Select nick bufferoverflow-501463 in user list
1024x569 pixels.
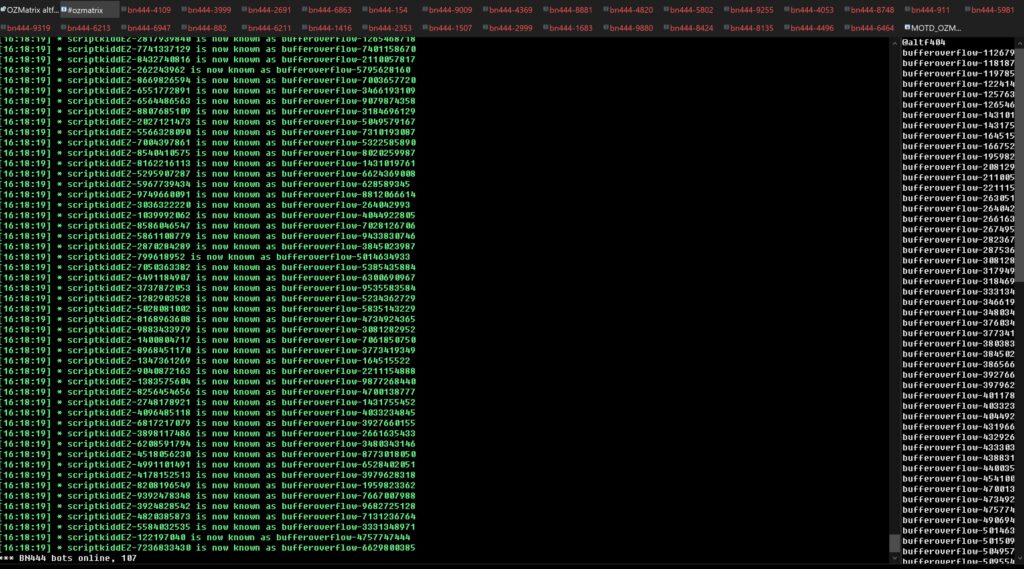[x=958, y=531]
